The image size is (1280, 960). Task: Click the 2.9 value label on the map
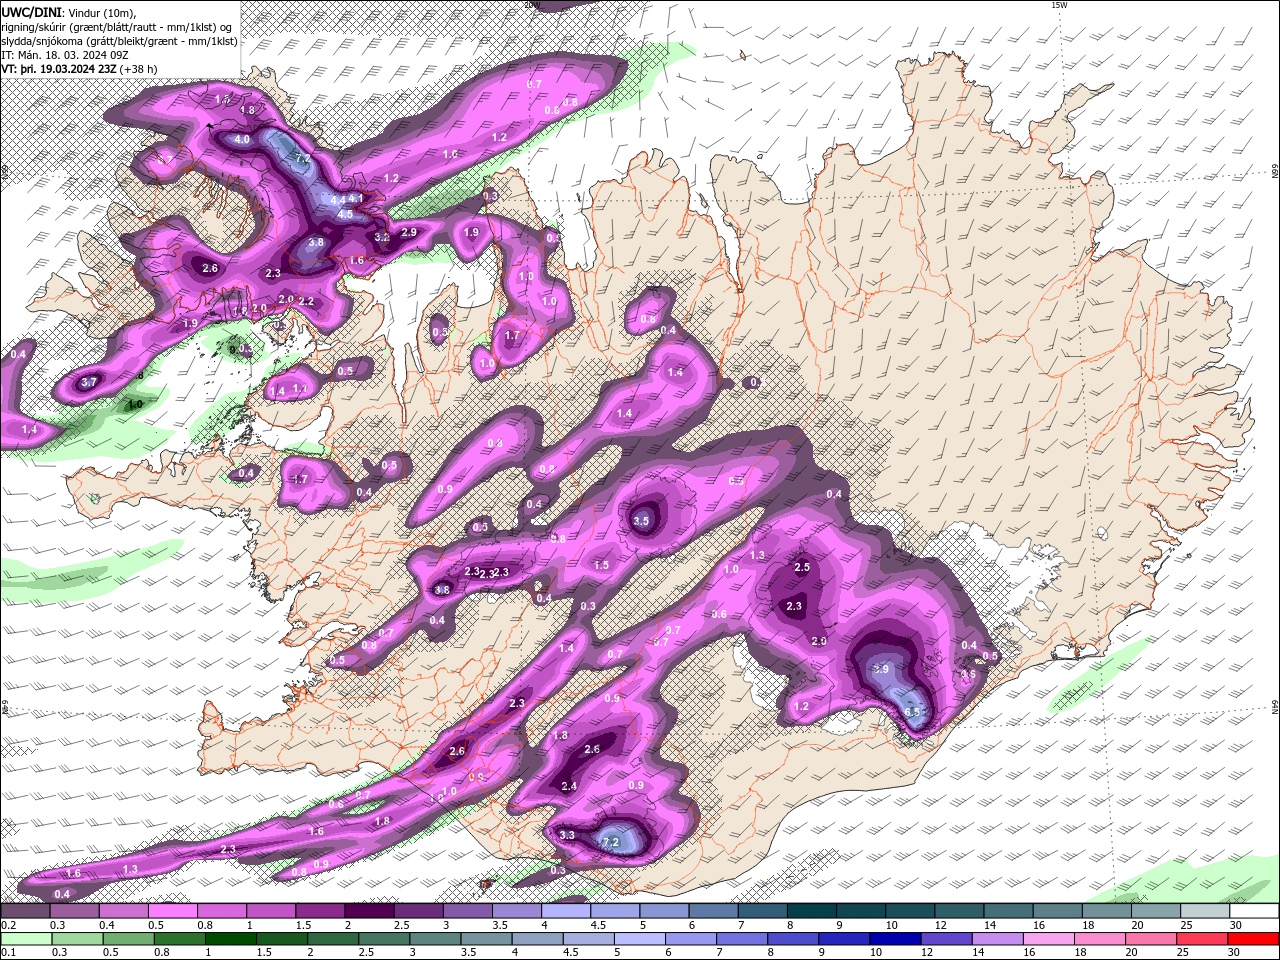(408, 232)
